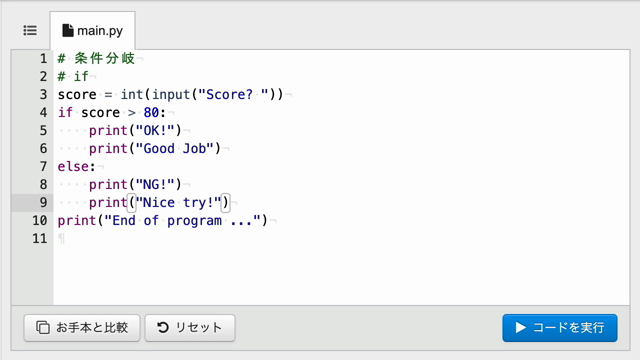The width and height of the screenshot is (640, 360).
Task: Click the play triangle icon on run button
Action: (520, 327)
